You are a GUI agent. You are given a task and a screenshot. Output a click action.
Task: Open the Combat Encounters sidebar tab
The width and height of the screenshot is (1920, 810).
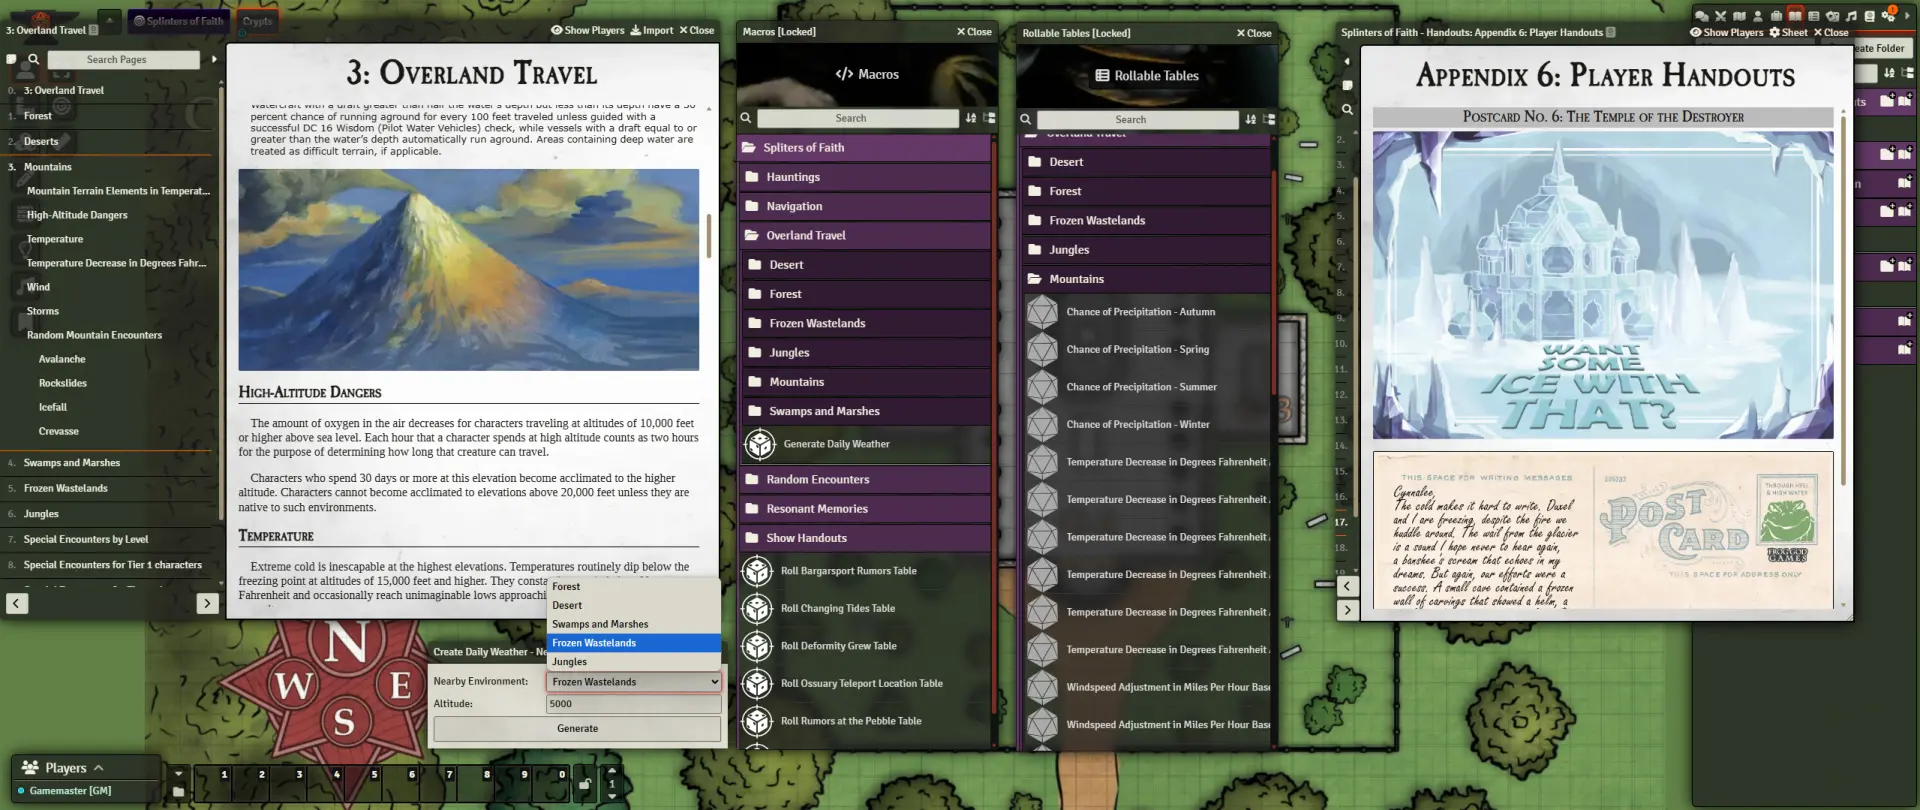click(x=1720, y=16)
